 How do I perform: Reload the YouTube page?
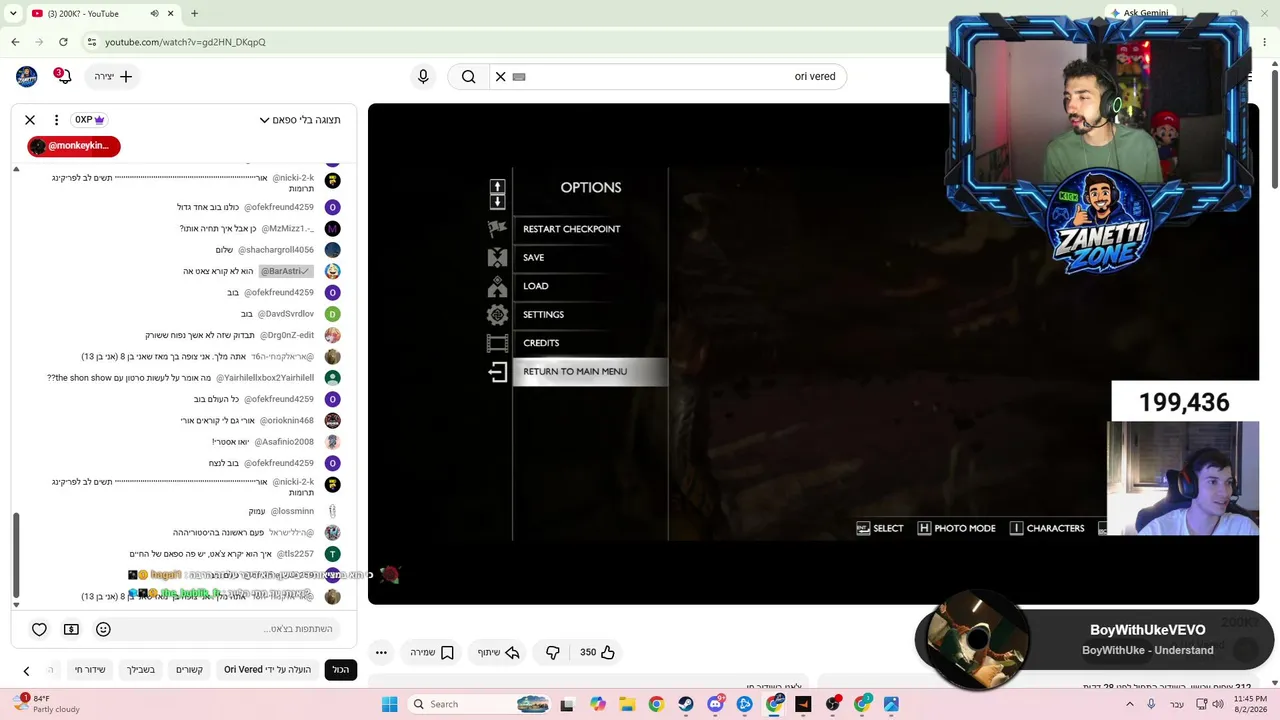tap(63, 42)
